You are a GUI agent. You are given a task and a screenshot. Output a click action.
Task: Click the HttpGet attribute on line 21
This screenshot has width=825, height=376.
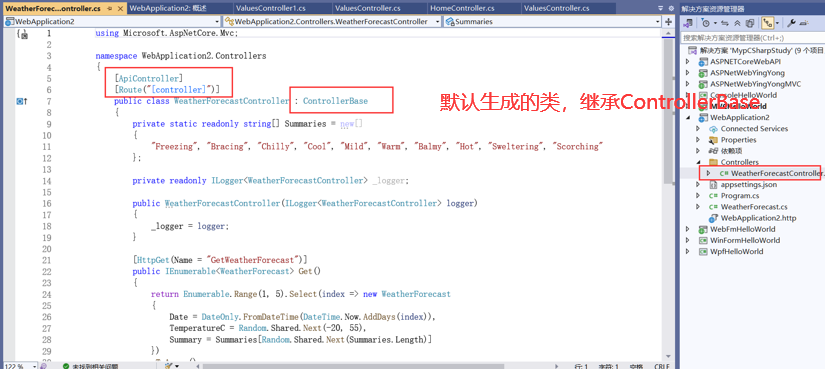click(x=153, y=260)
